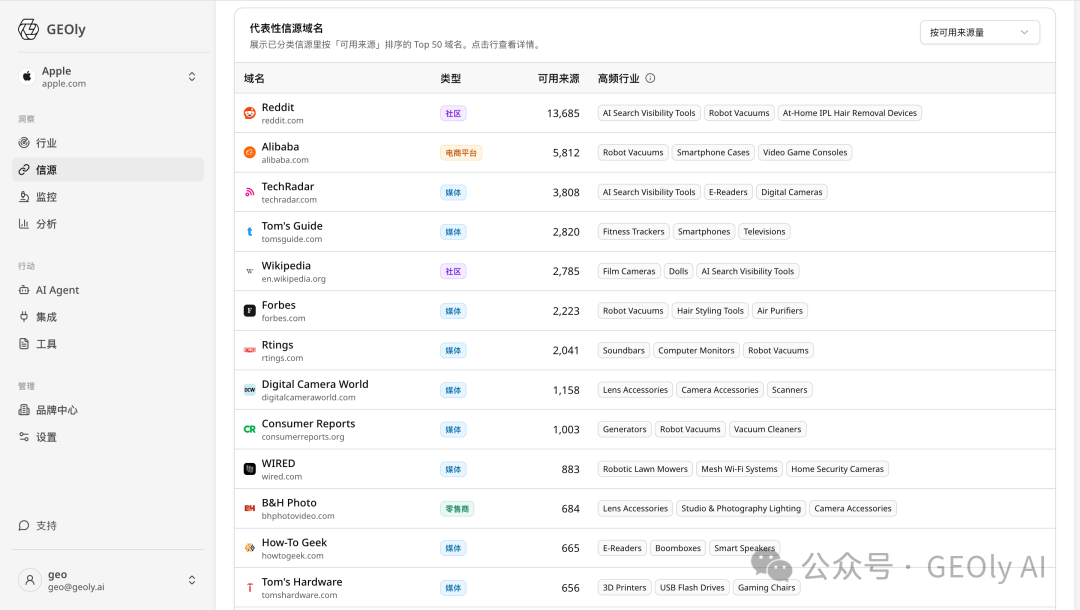Open the AI Agent robot icon

click(24, 290)
